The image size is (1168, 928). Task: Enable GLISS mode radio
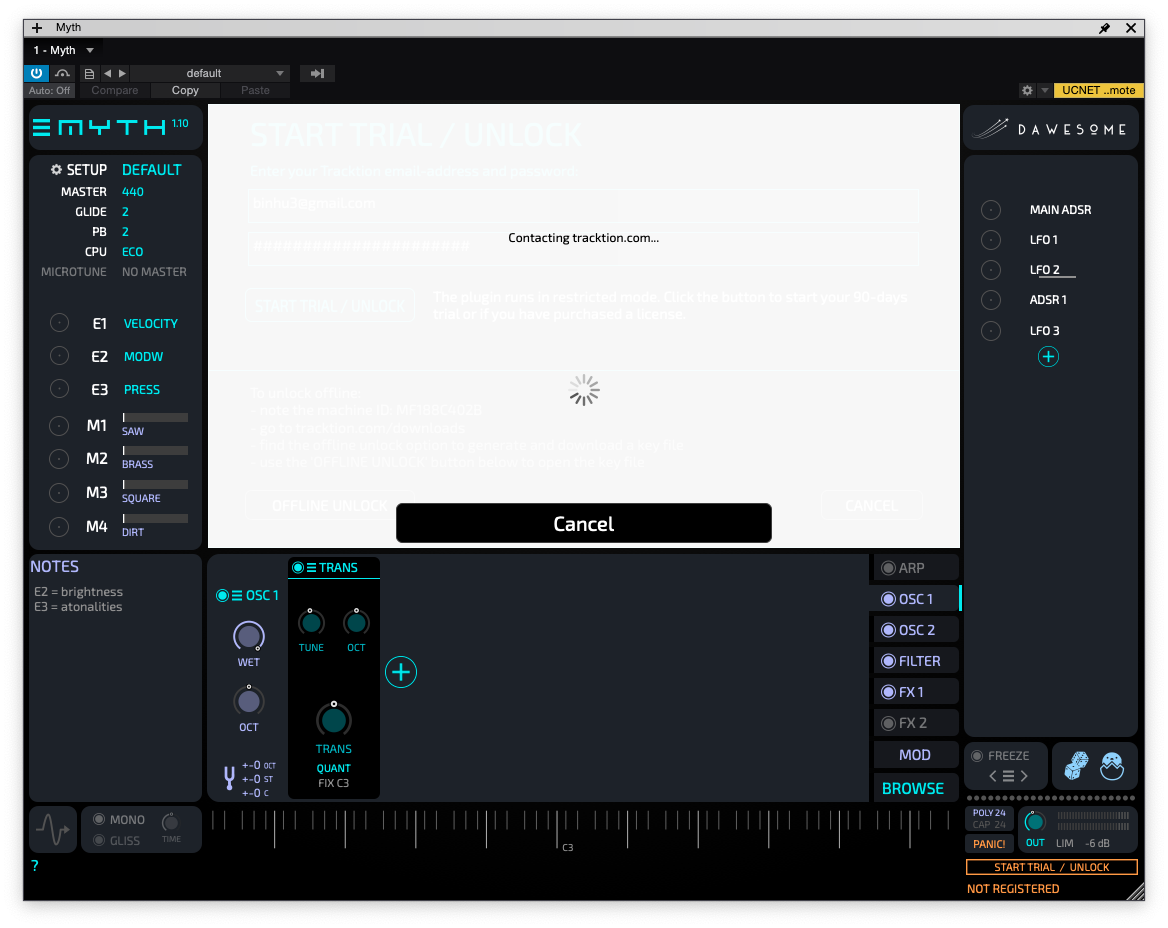click(98, 840)
